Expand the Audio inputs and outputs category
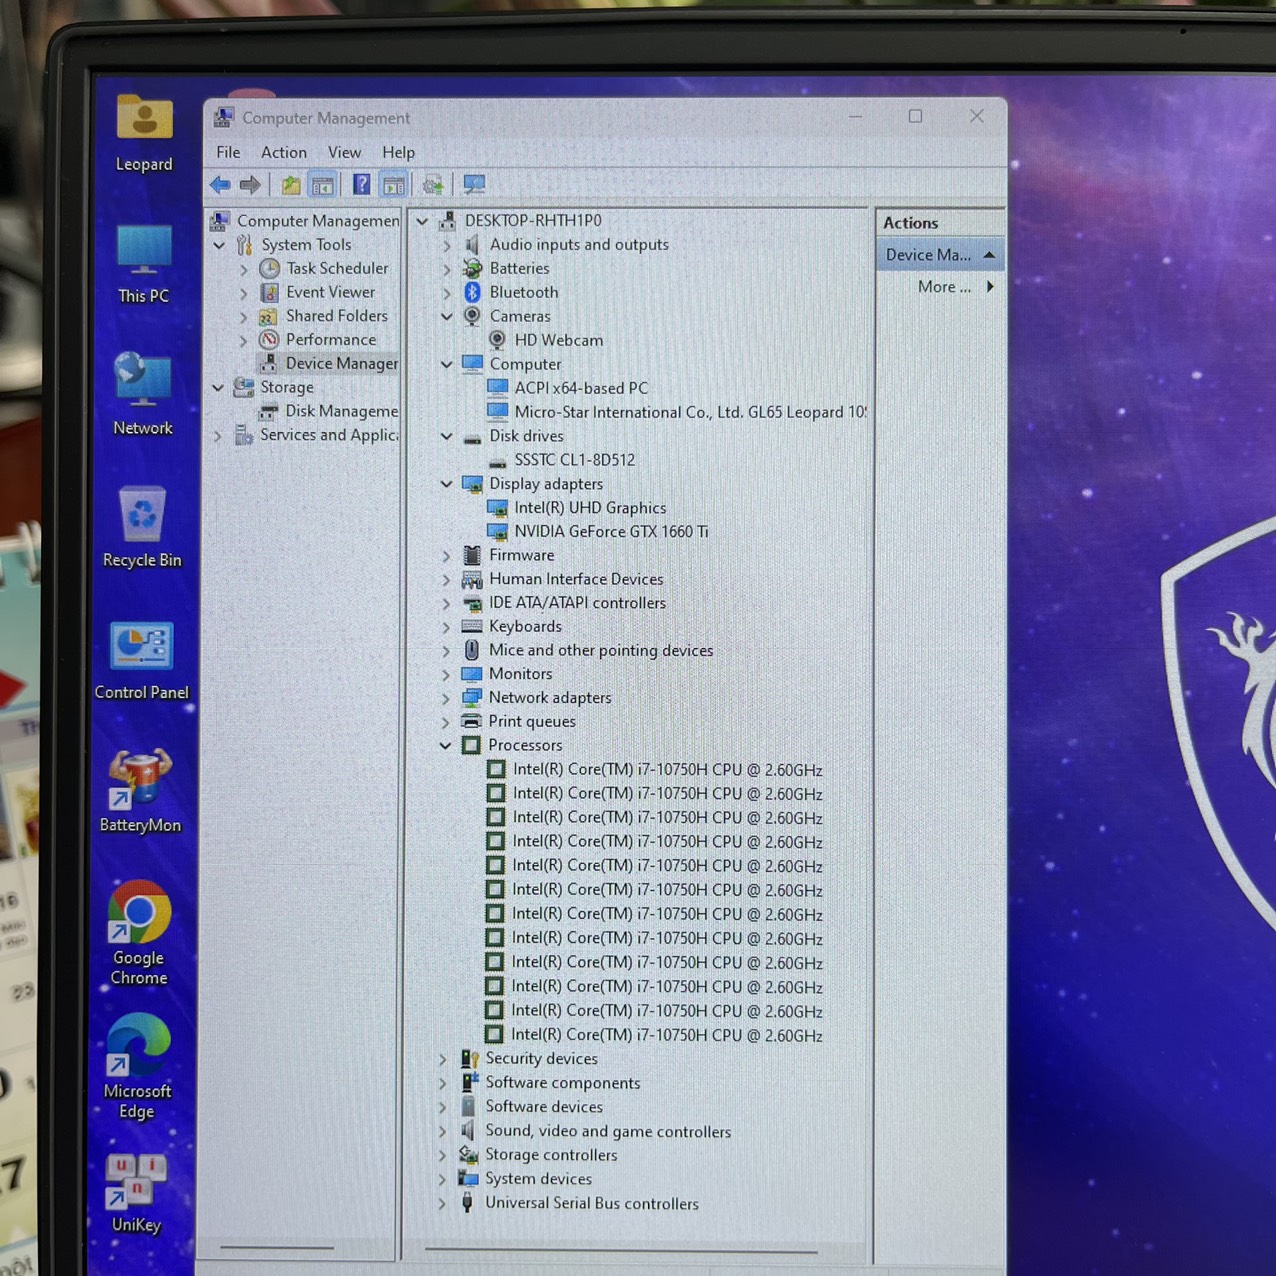The image size is (1276, 1276). pos(447,245)
